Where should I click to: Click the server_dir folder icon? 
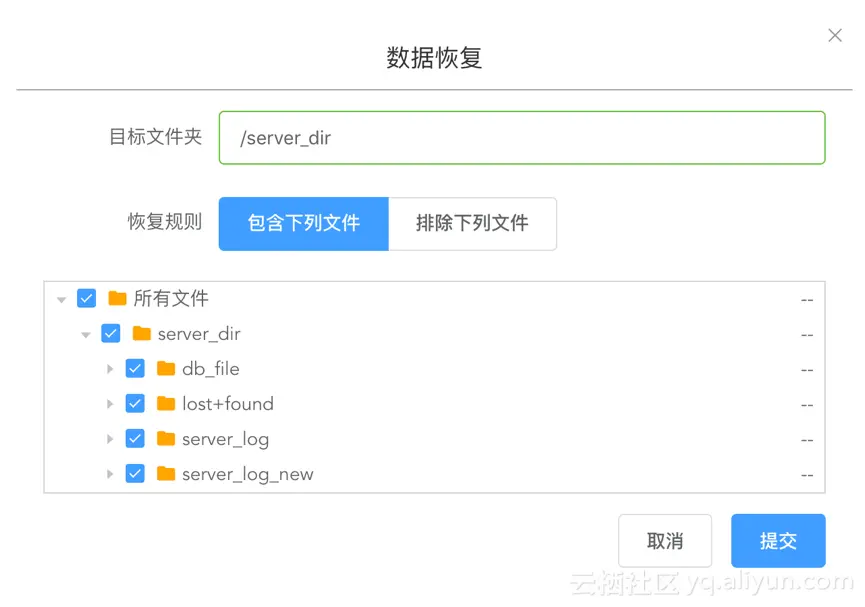[x=142, y=333]
